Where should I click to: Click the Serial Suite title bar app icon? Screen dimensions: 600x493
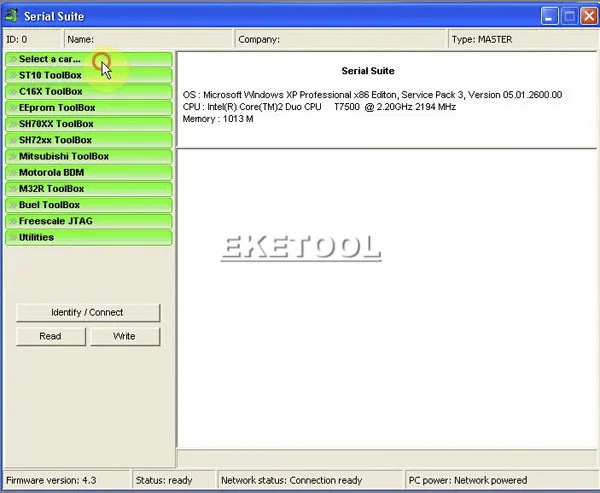click(x=11, y=16)
